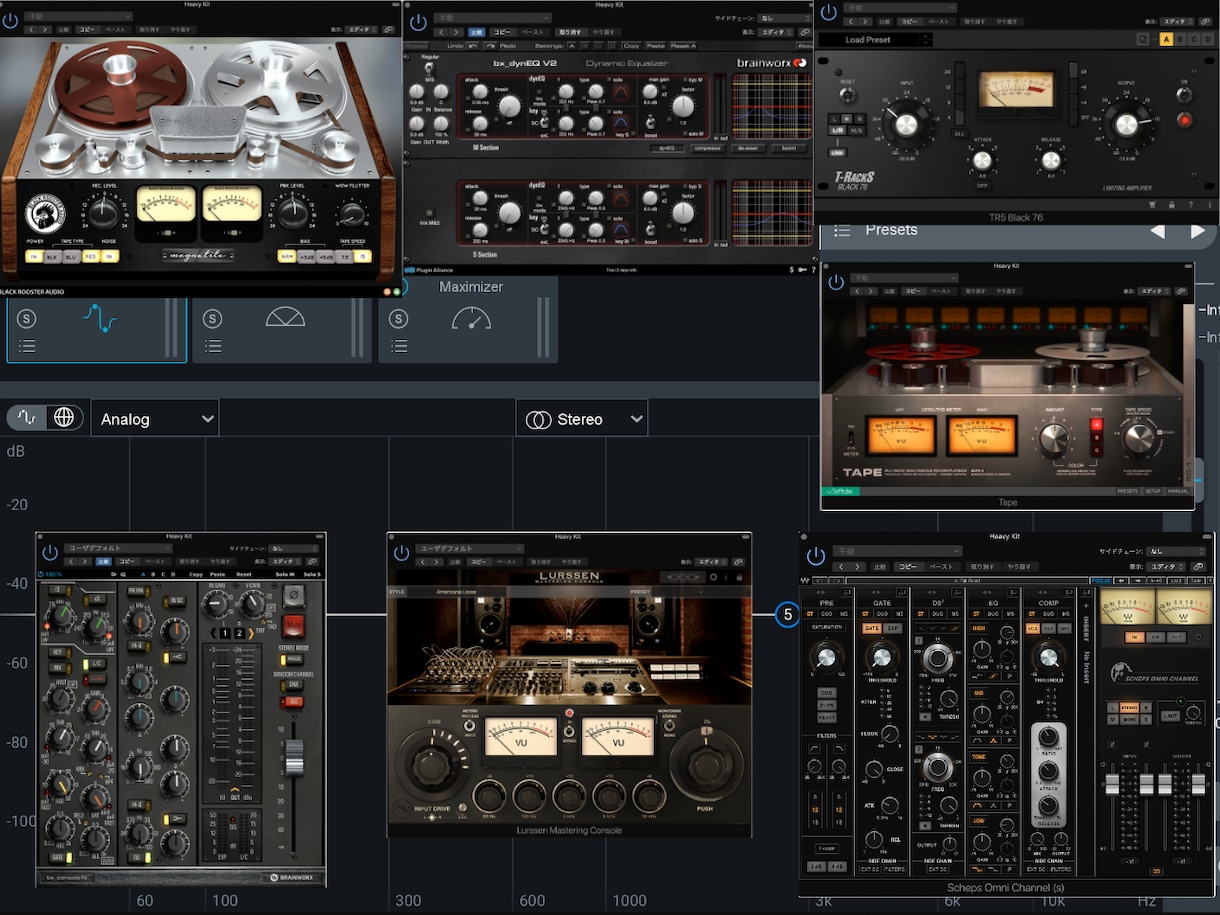1220x915 pixels.
Task: Open the Analog mode dropdown
Action: click(x=155, y=419)
